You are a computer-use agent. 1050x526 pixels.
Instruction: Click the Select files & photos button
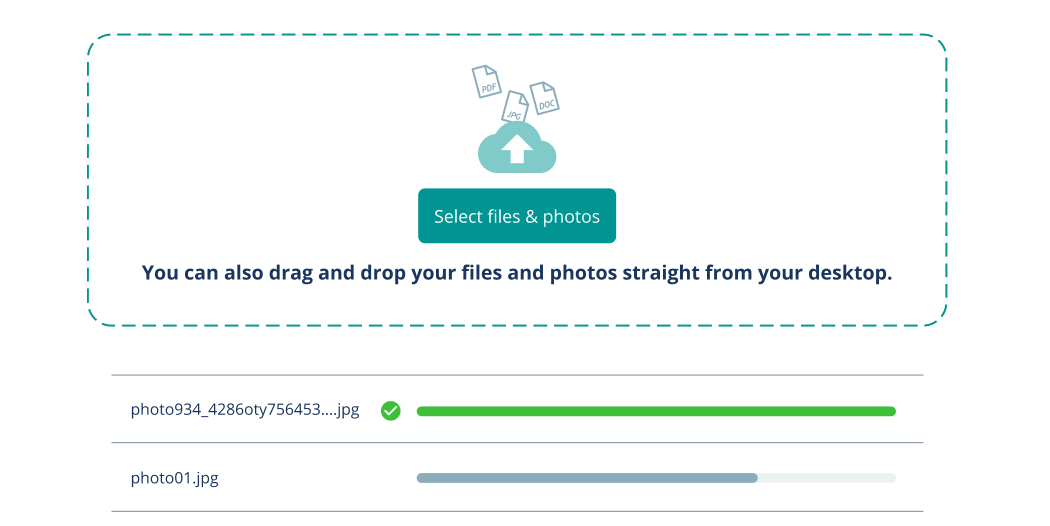pyautogui.click(x=516, y=216)
